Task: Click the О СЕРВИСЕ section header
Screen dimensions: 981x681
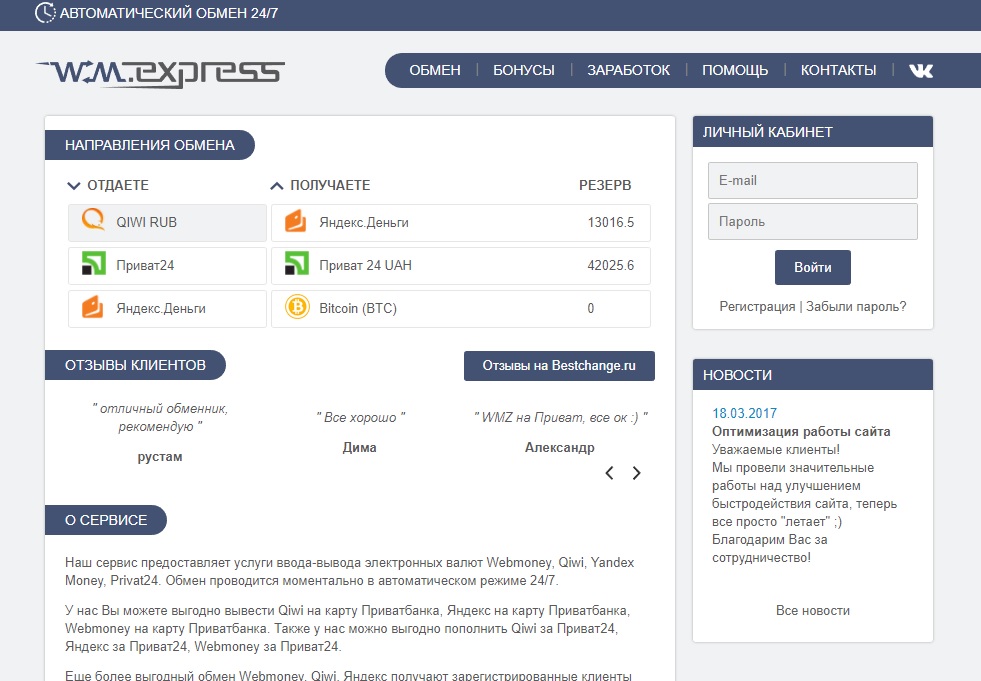Action: tap(106, 520)
